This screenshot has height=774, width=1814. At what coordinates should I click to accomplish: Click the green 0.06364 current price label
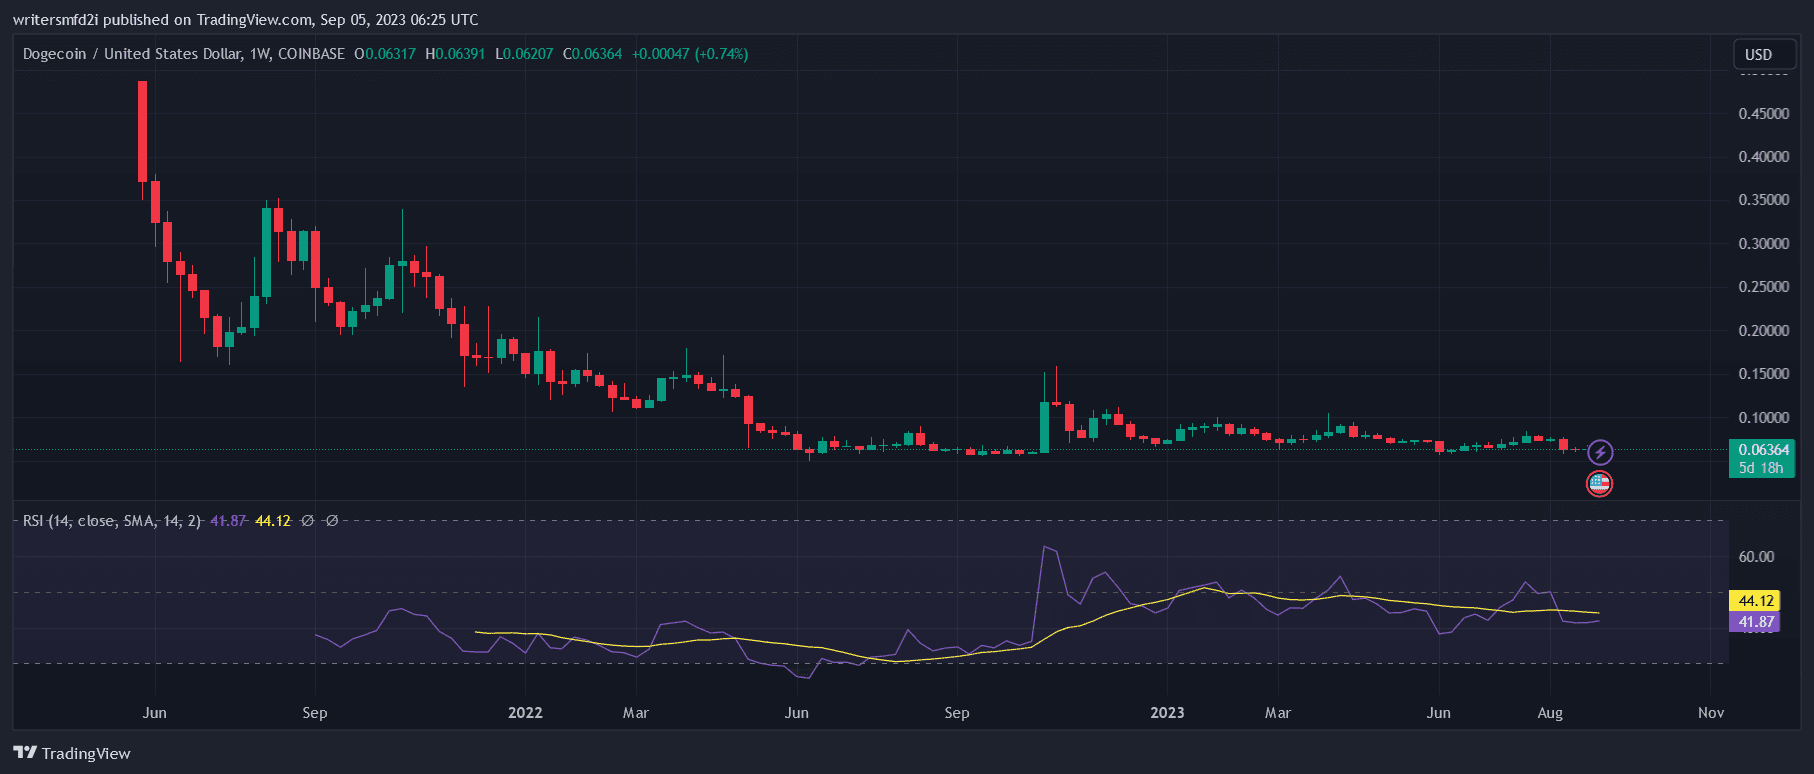(x=1763, y=450)
